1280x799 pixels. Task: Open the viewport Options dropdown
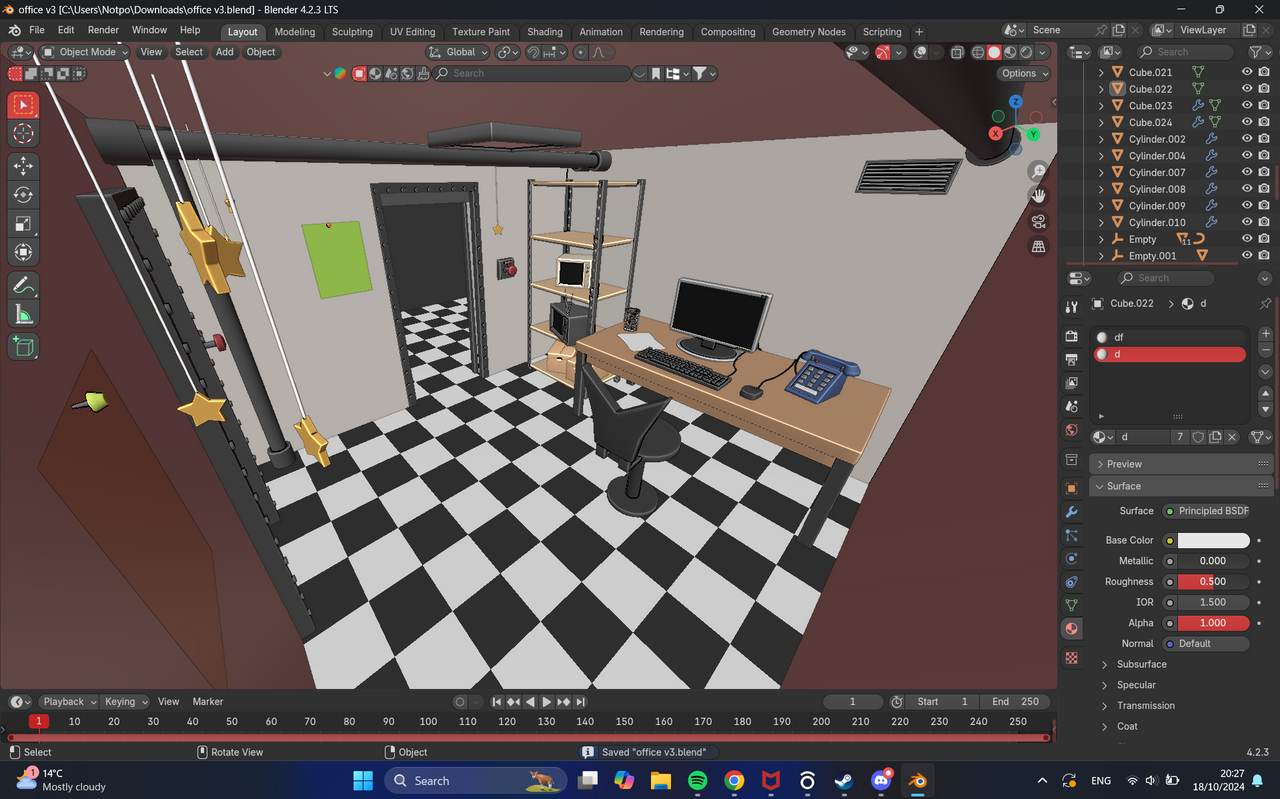[x=1024, y=73]
